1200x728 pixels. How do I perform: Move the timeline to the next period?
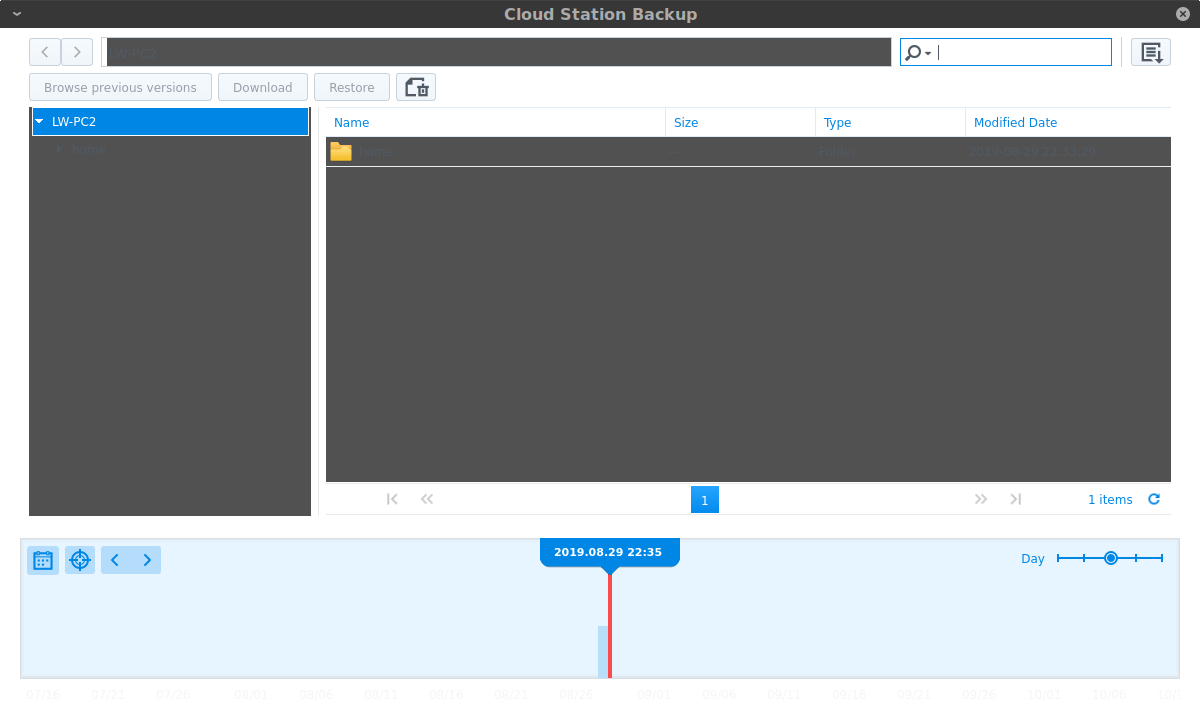click(x=147, y=560)
